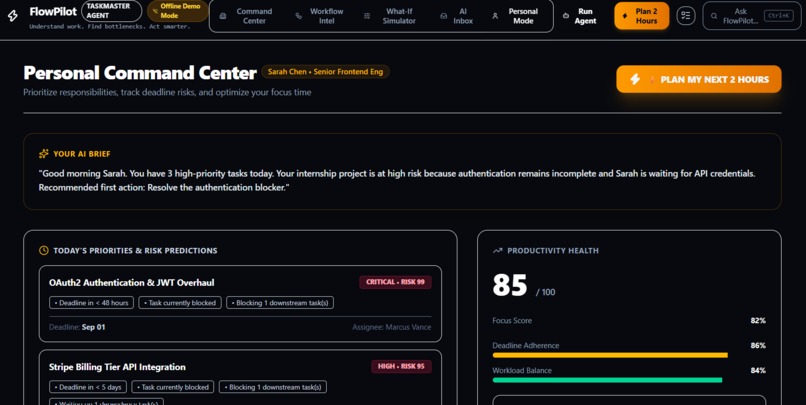Click the TASKMASTER AGENT badge
Viewport: 806px width, 405px height.
point(112,11)
